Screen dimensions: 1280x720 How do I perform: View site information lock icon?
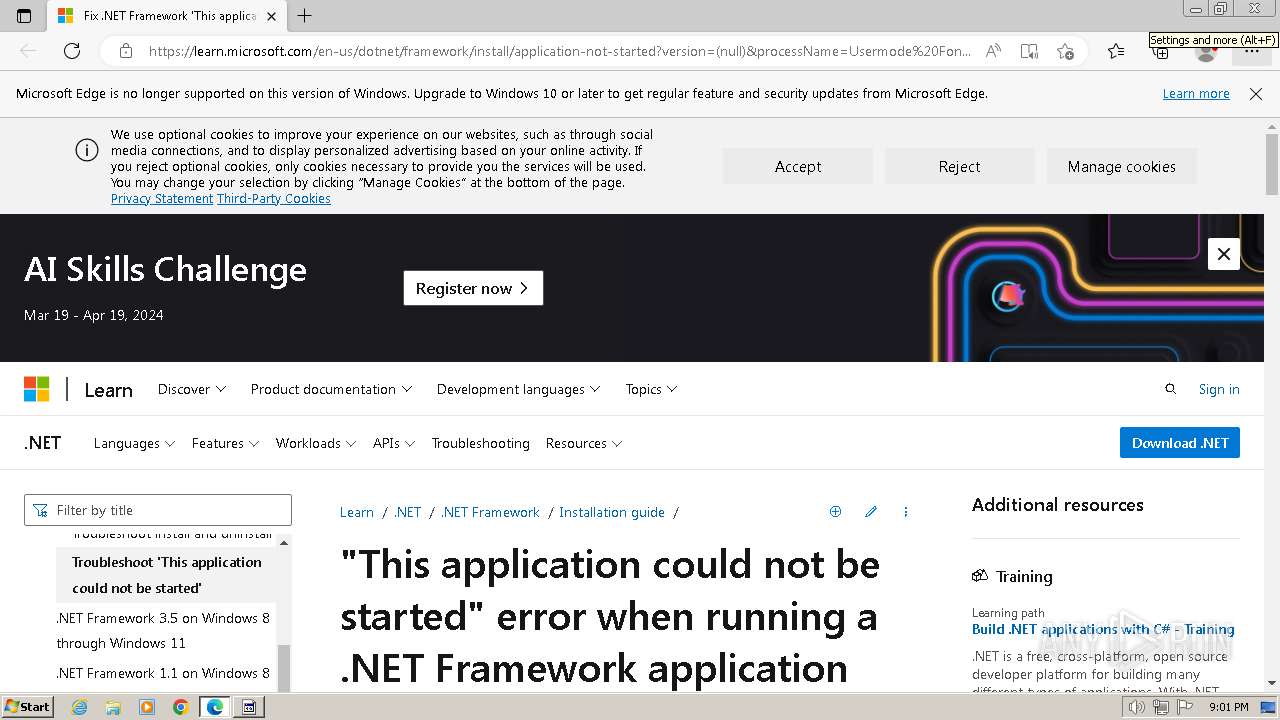pyautogui.click(x=126, y=51)
